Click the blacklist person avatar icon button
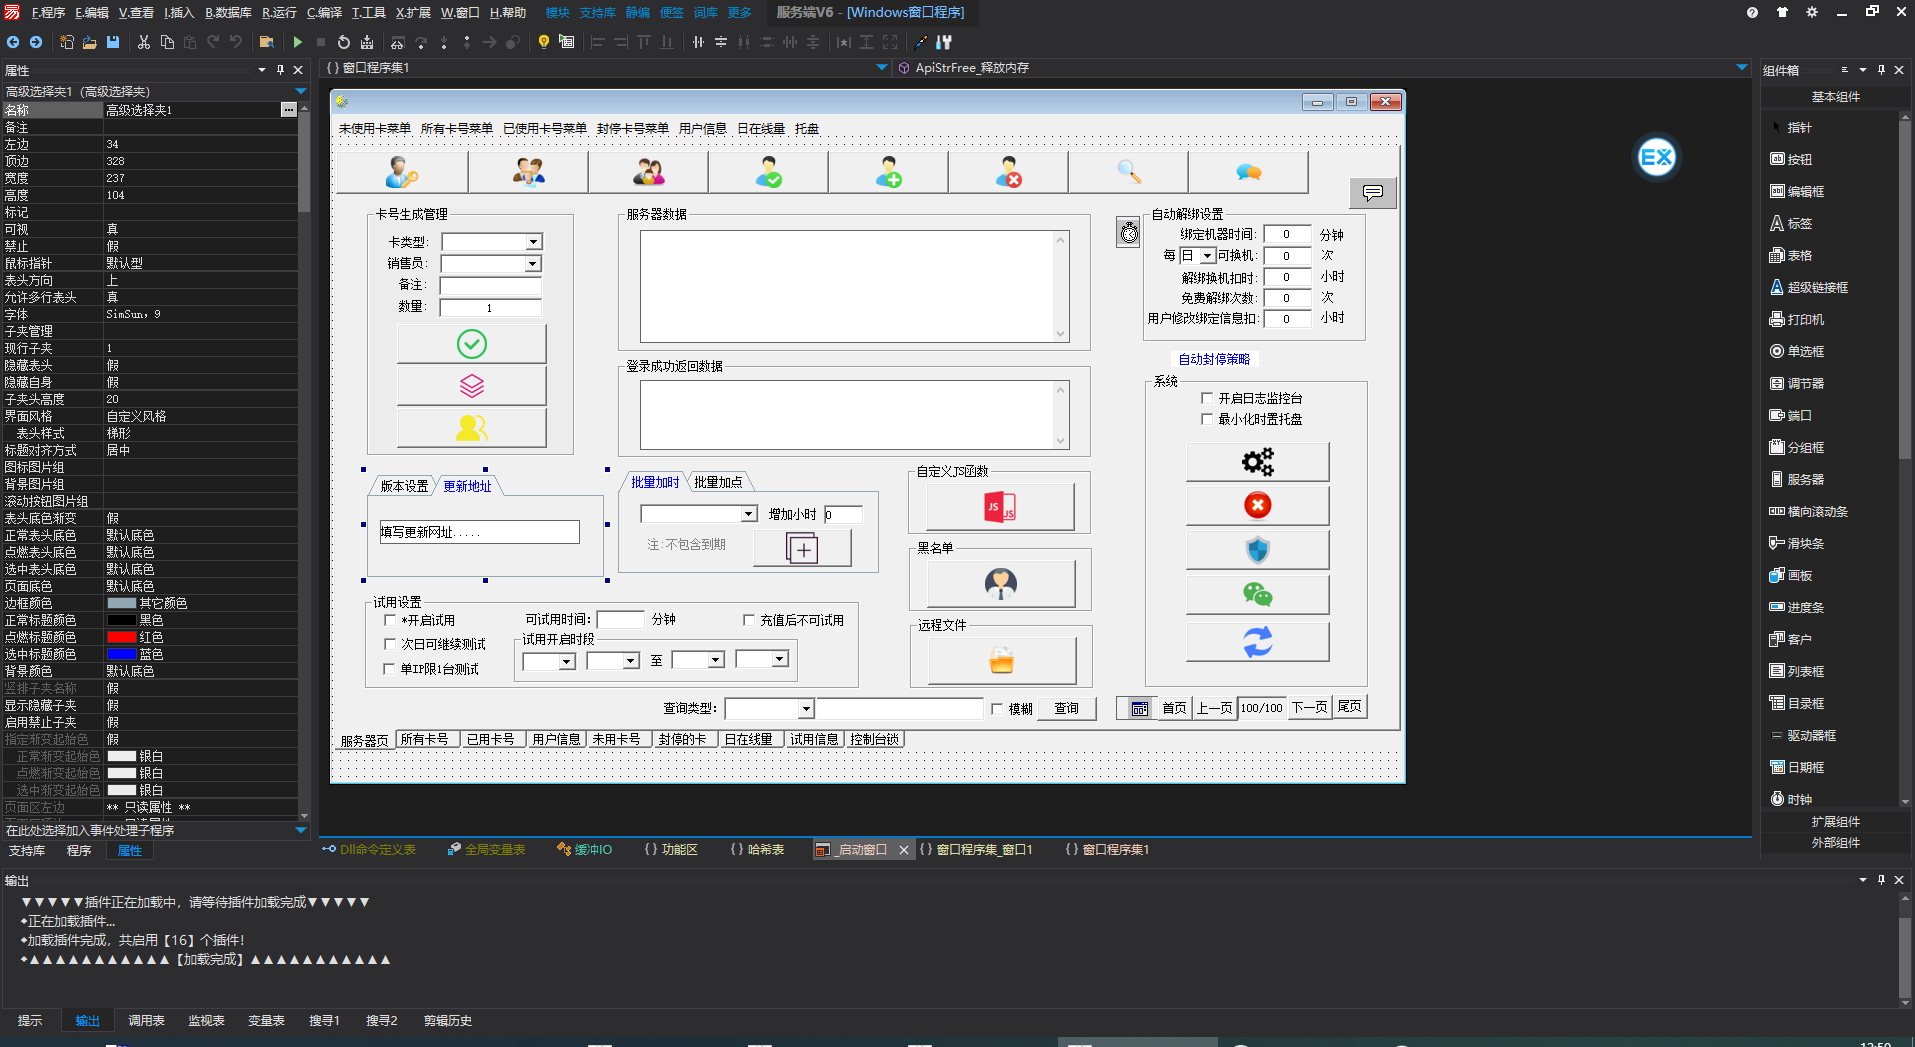1915x1047 pixels. coord(1001,584)
